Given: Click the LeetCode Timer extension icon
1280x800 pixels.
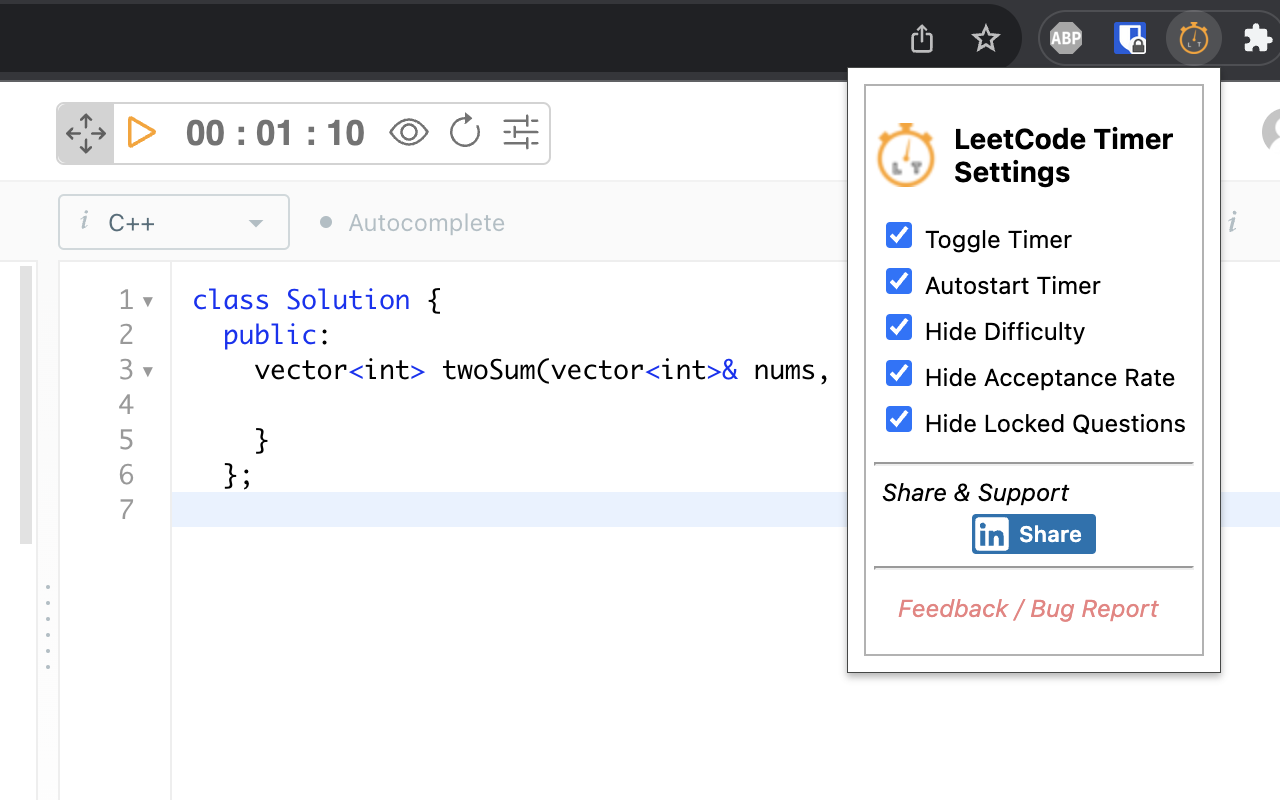Looking at the screenshot, I should 1194,39.
